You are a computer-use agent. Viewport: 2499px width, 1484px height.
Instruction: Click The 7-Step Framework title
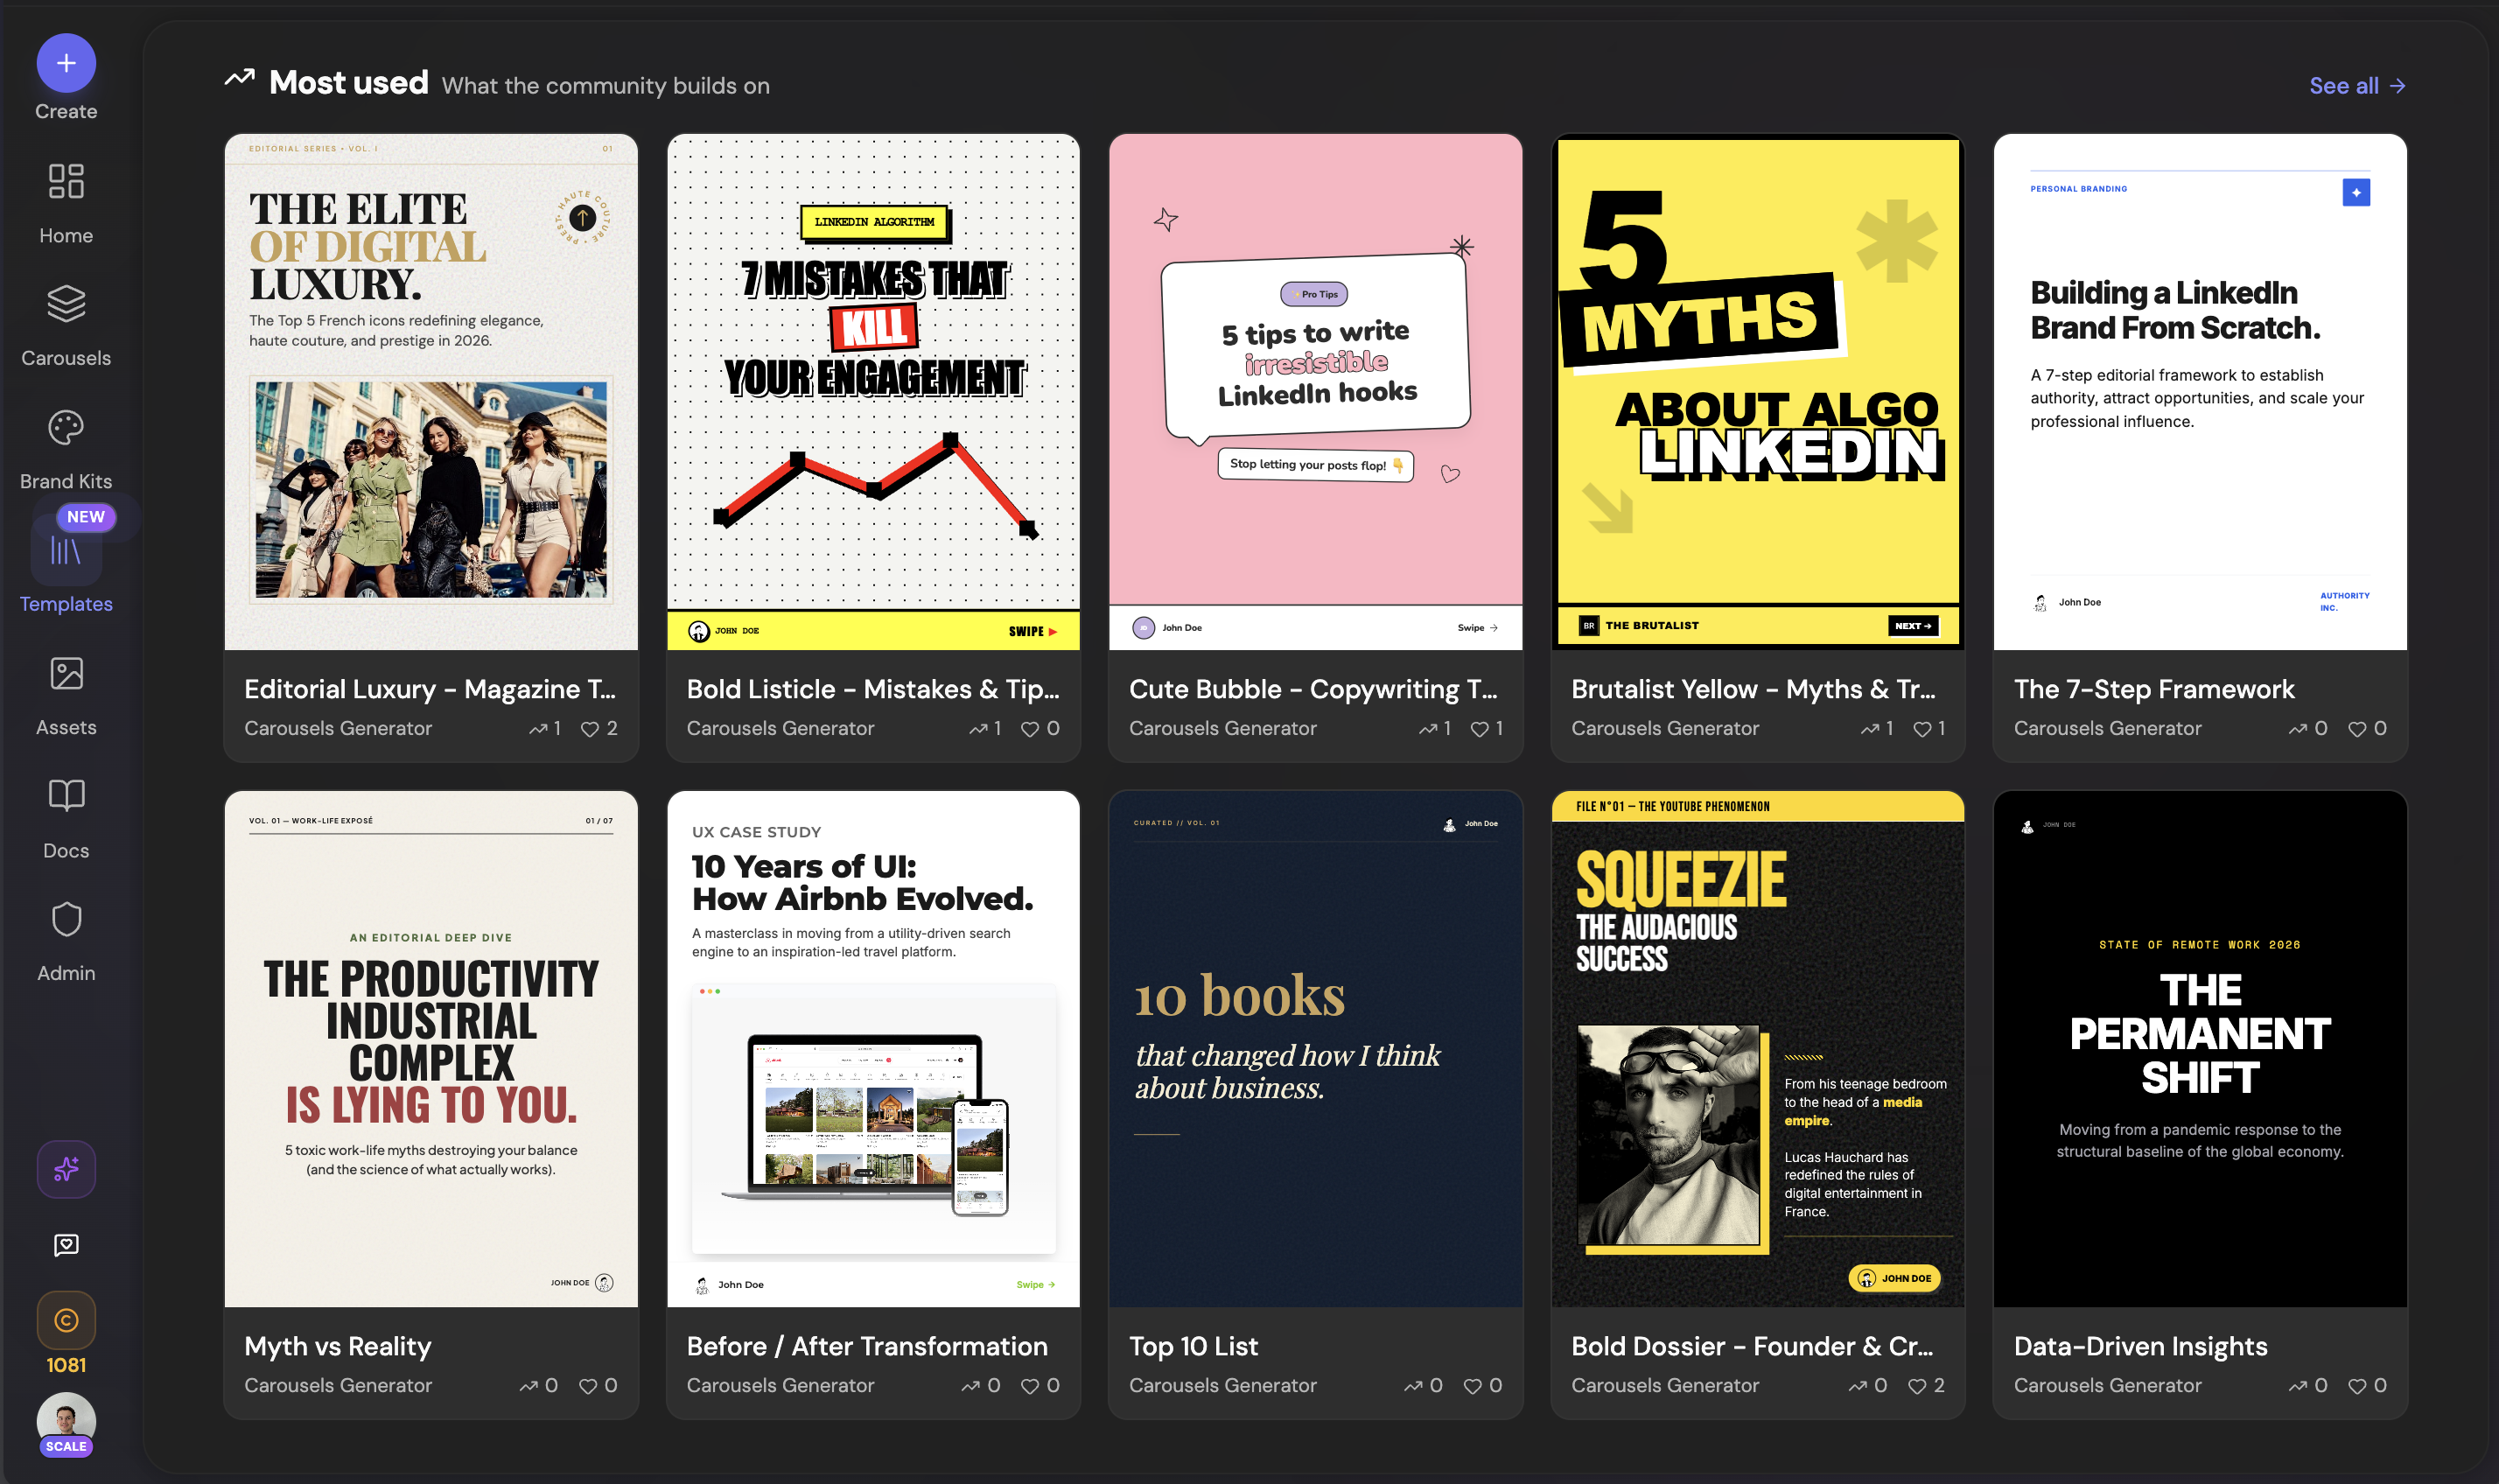pos(2153,689)
